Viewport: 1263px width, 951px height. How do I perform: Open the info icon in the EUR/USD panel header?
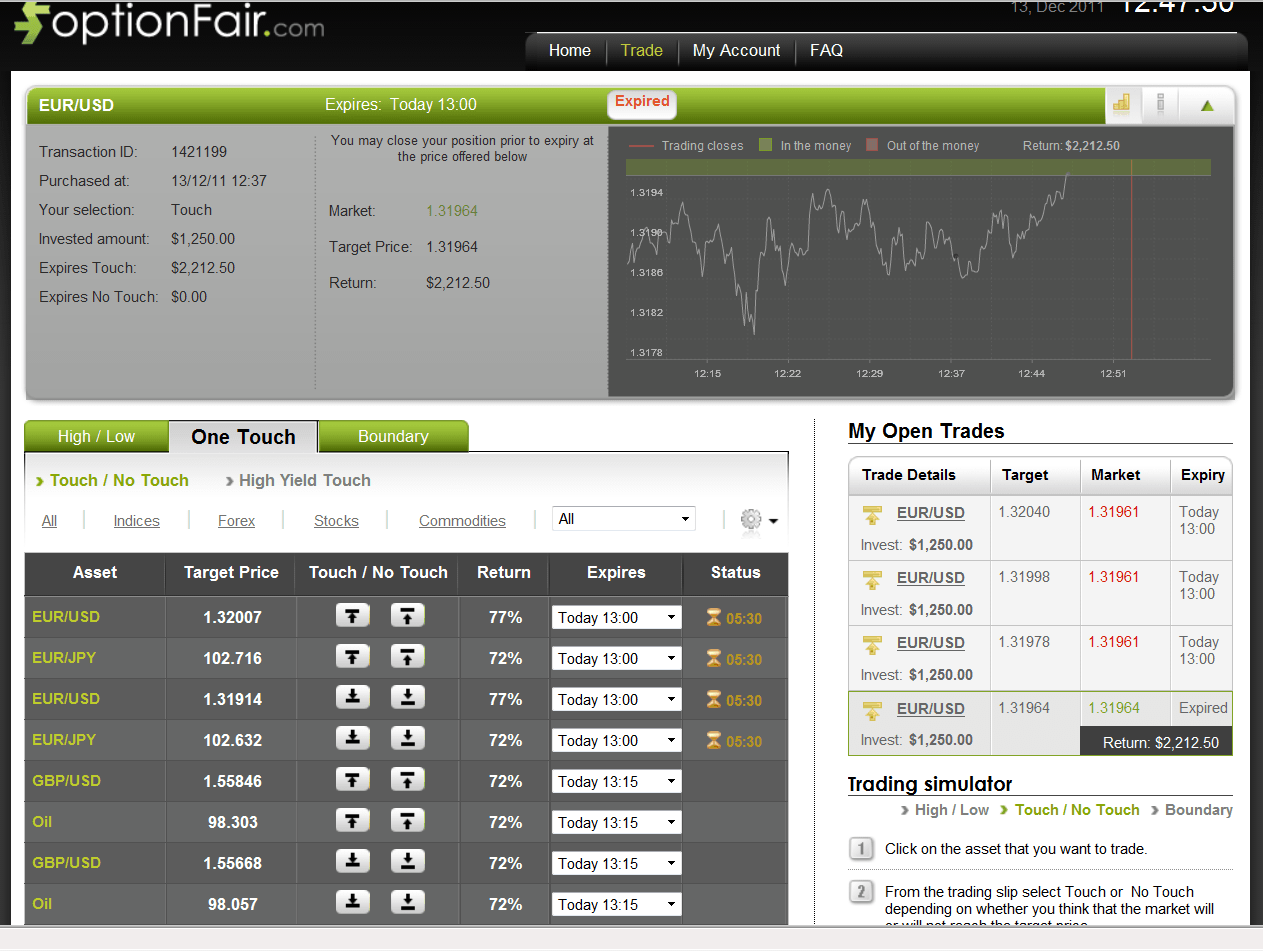pos(1160,103)
